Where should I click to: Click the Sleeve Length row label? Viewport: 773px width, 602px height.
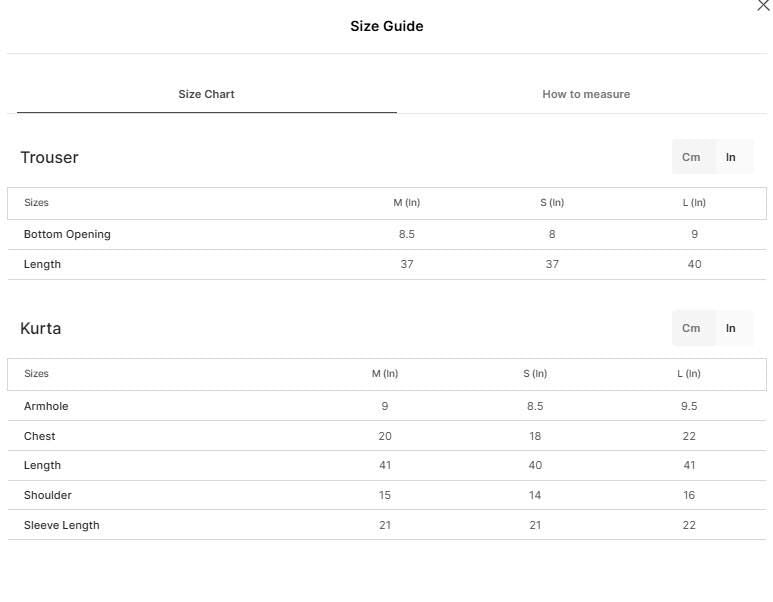tap(62, 526)
